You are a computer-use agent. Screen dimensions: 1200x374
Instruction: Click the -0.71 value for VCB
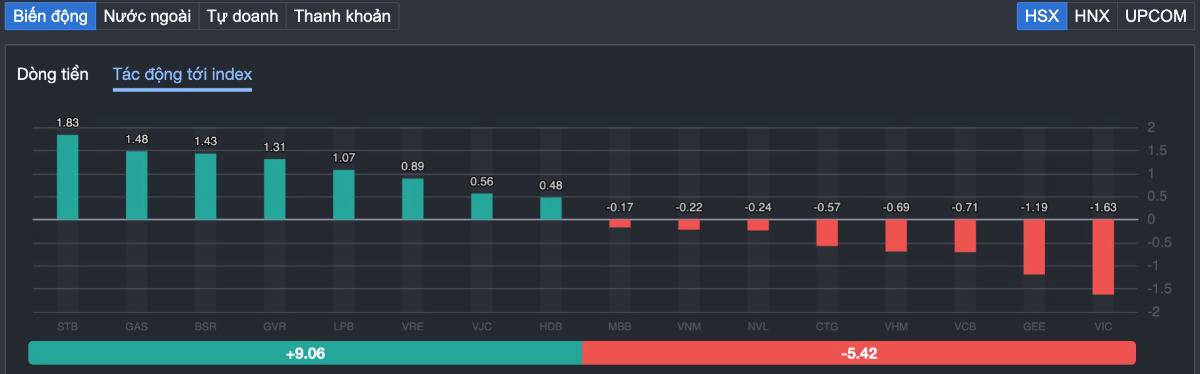pos(965,207)
